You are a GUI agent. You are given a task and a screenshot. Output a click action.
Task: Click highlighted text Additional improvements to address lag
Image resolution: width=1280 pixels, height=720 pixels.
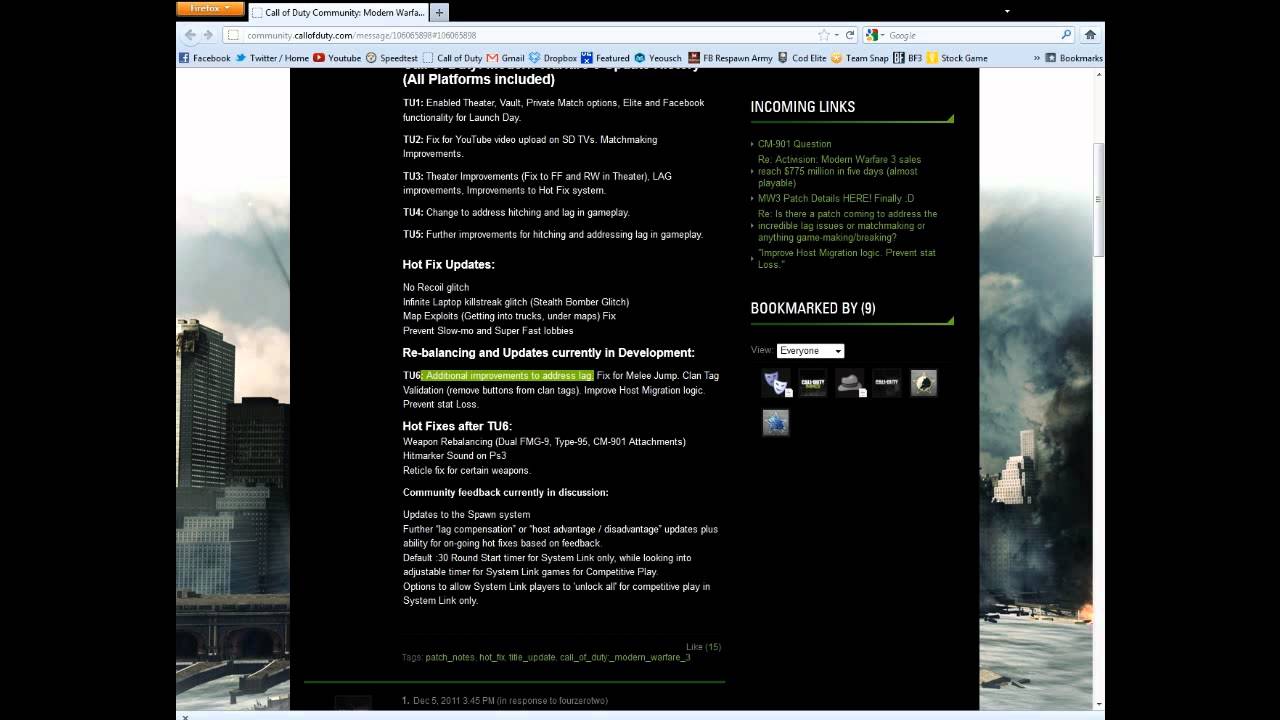pyautogui.click(x=508, y=376)
